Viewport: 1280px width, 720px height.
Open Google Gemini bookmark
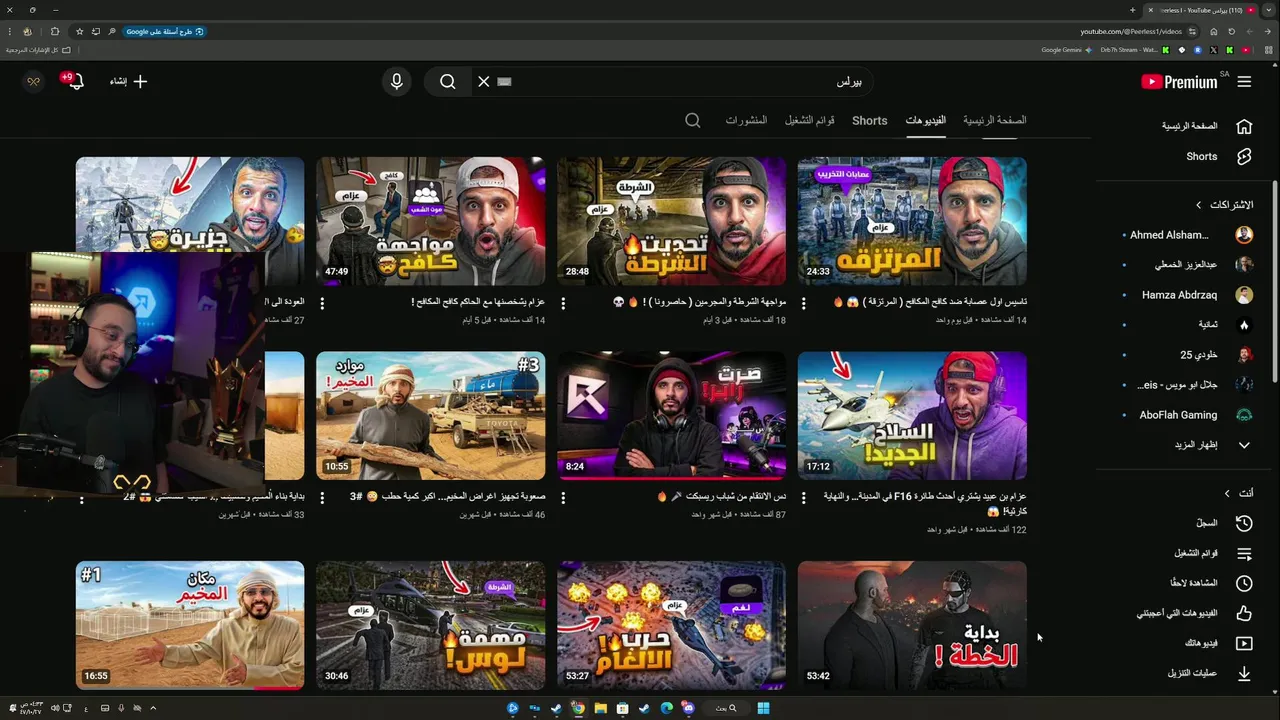[1066, 50]
